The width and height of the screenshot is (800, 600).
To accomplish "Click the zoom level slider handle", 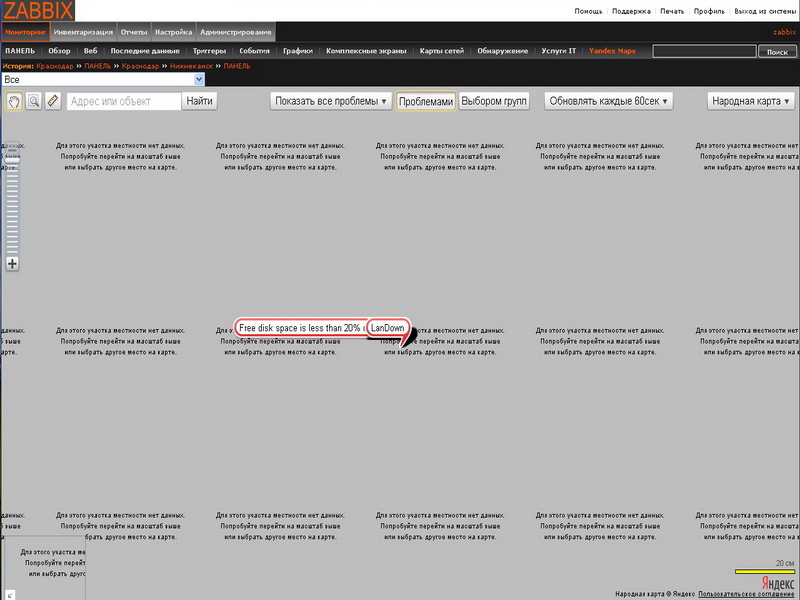I will coord(12,160).
